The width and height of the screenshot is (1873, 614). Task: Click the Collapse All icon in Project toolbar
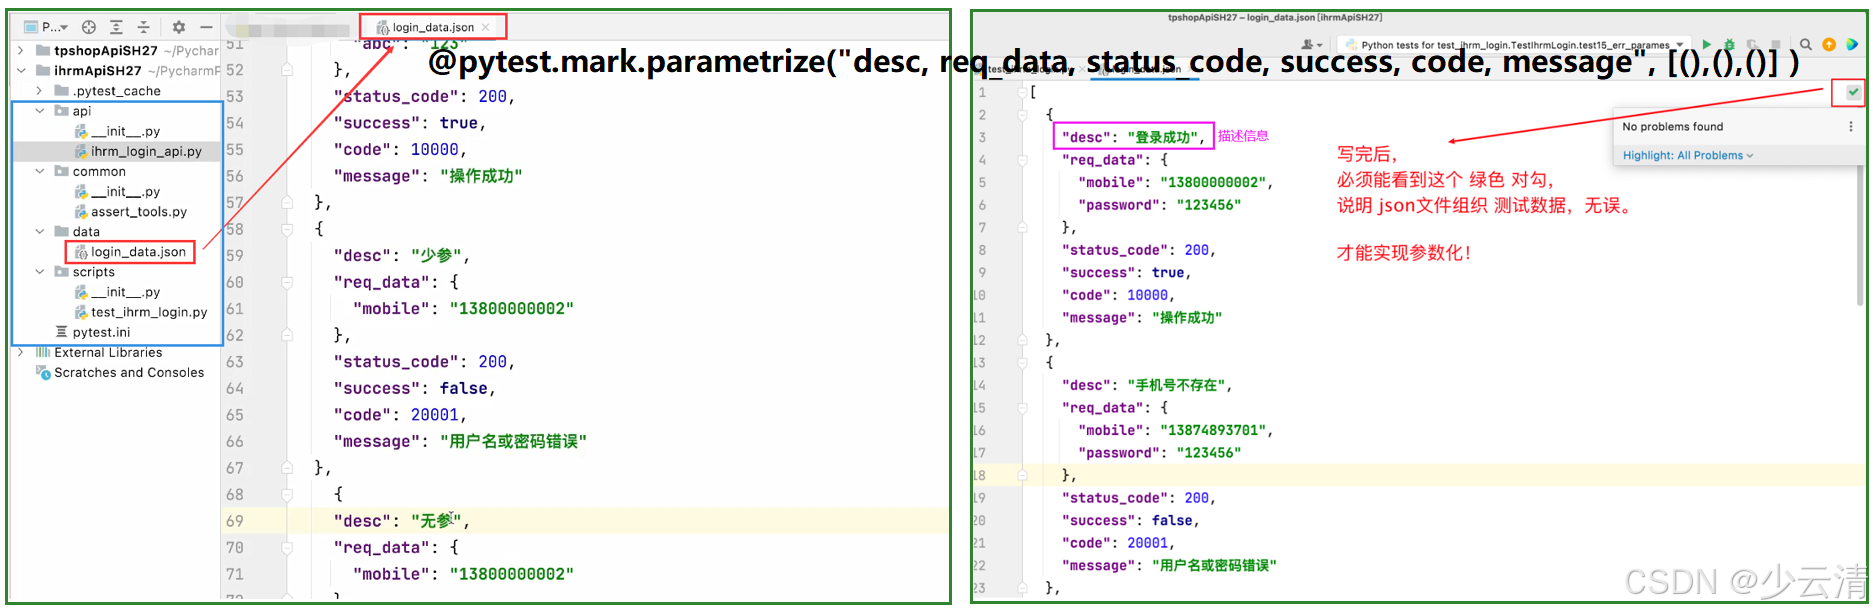(143, 27)
